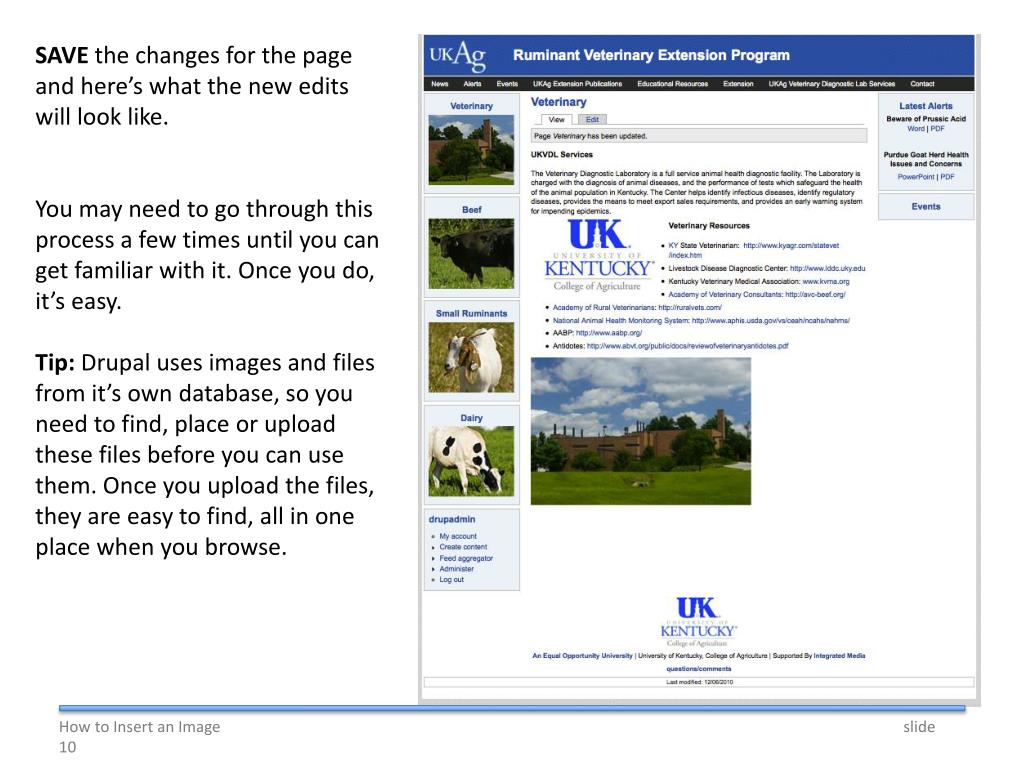The image size is (1024, 768).
Task: Open the Integrated Media footer link
Action: 839,656
